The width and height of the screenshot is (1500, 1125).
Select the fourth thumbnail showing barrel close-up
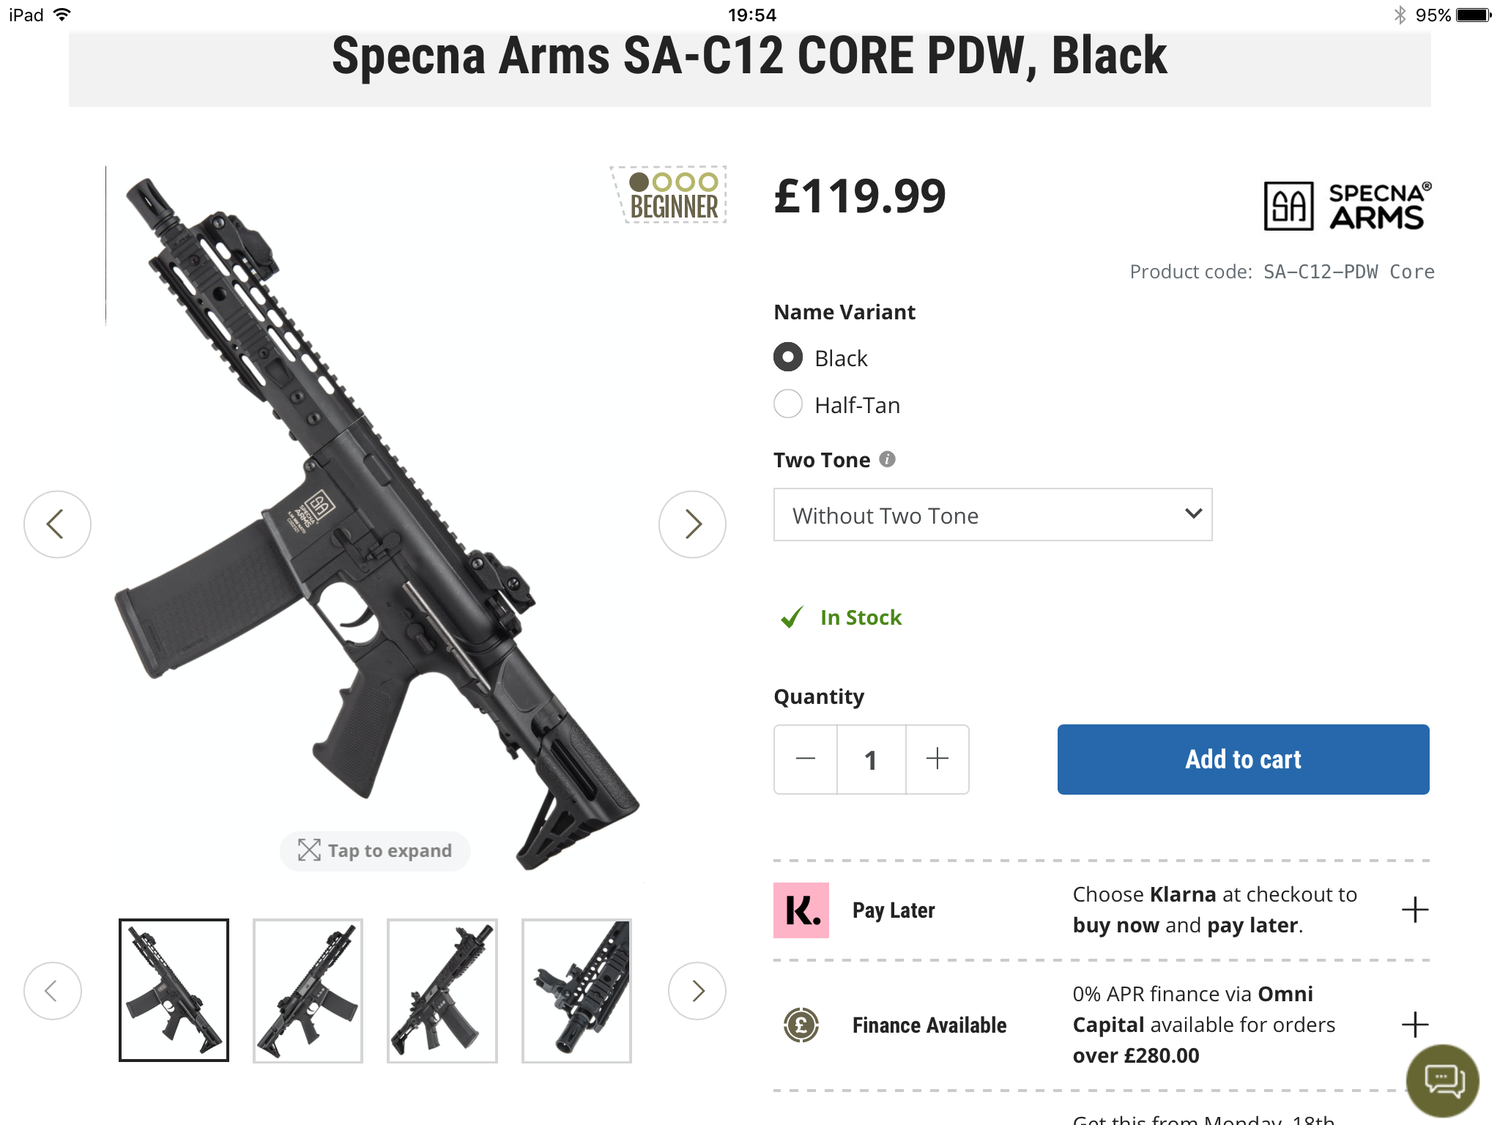point(576,990)
